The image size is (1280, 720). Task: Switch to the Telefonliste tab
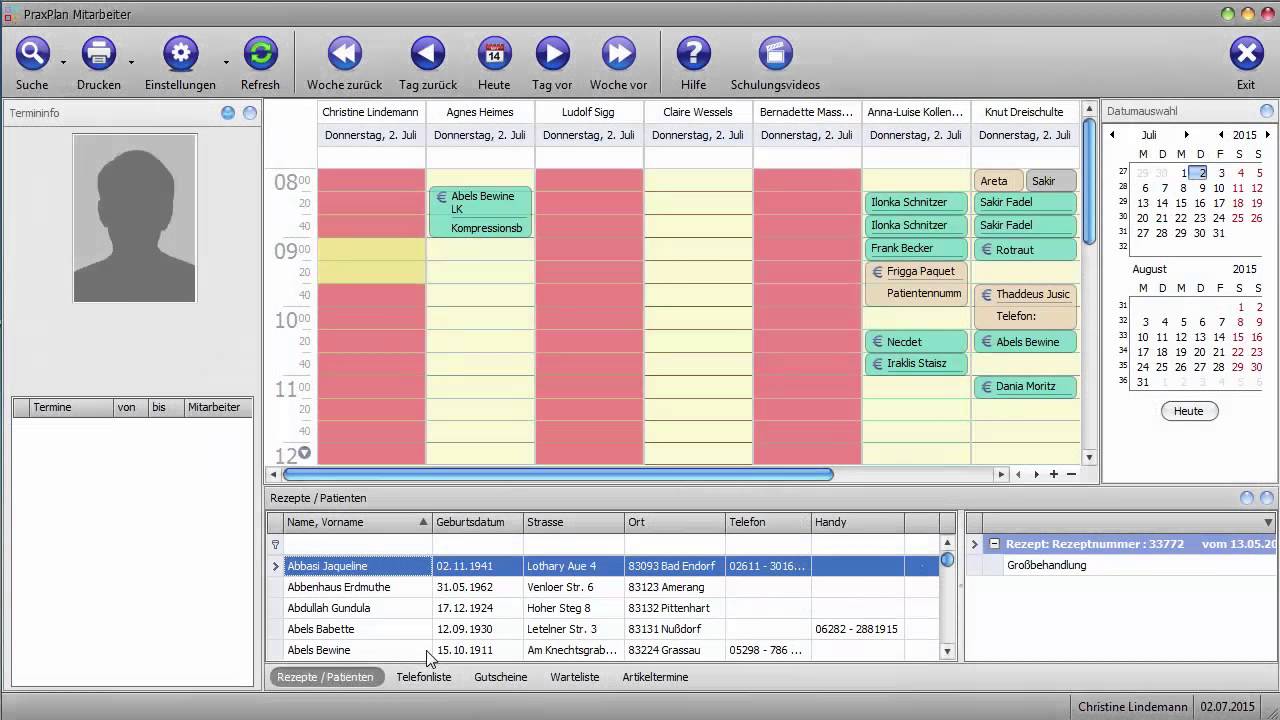click(x=423, y=677)
